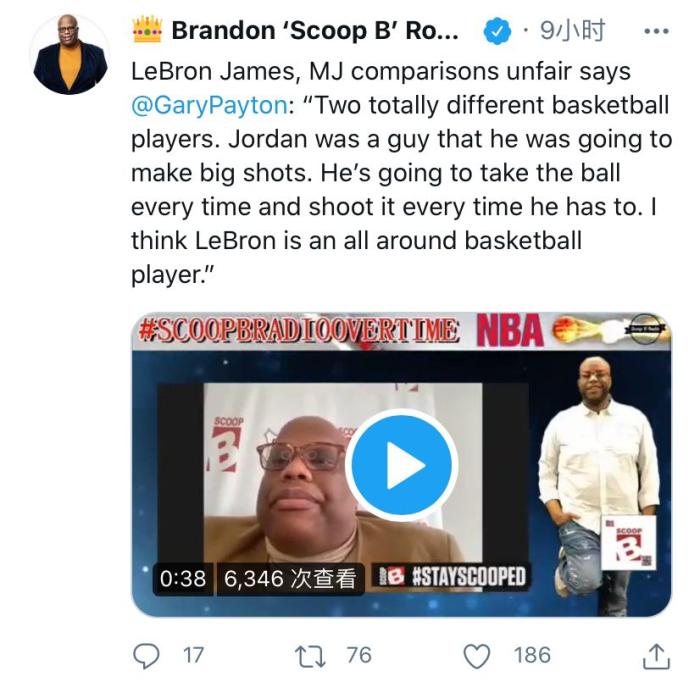Viewport: 700px width, 693px height.
Task: Click the Brandon 'Scoop B' Ro... display name
Action: [x=315, y=31]
